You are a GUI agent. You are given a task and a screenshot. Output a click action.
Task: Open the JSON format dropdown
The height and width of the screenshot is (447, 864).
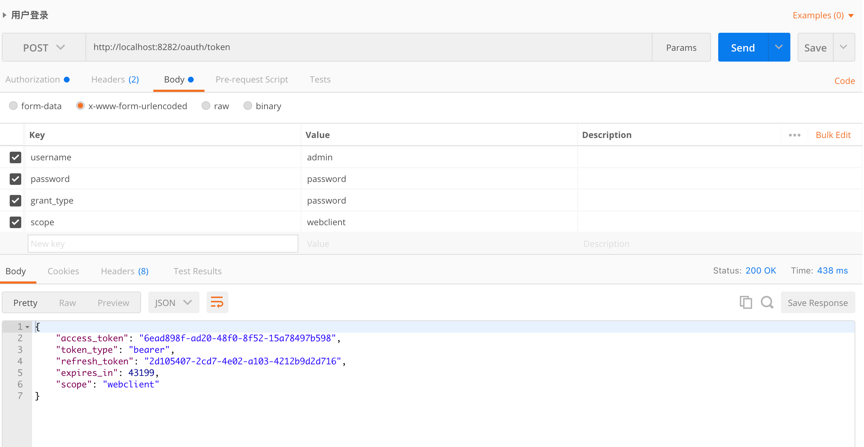click(x=173, y=302)
